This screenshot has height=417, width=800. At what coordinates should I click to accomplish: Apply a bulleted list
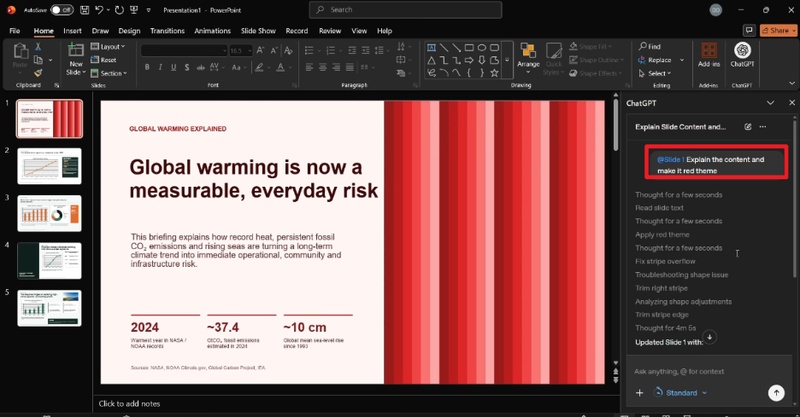click(x=309, y=51)
